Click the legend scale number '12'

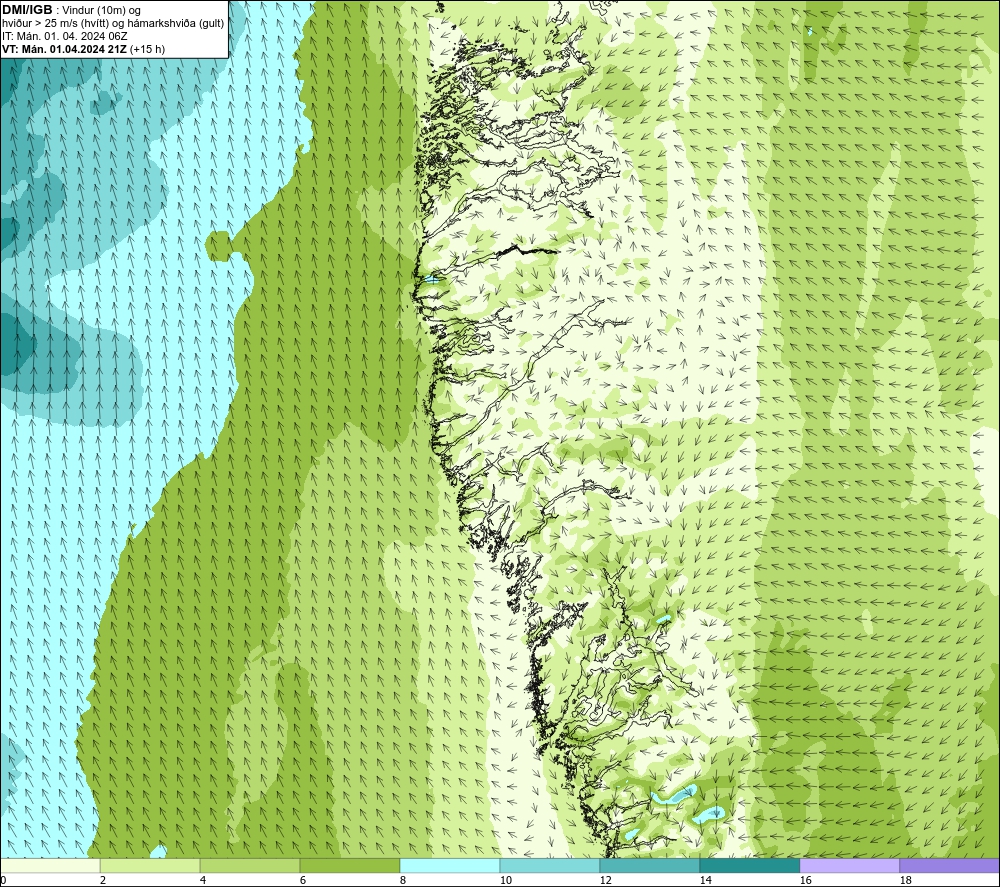click(x=605, y=881)
